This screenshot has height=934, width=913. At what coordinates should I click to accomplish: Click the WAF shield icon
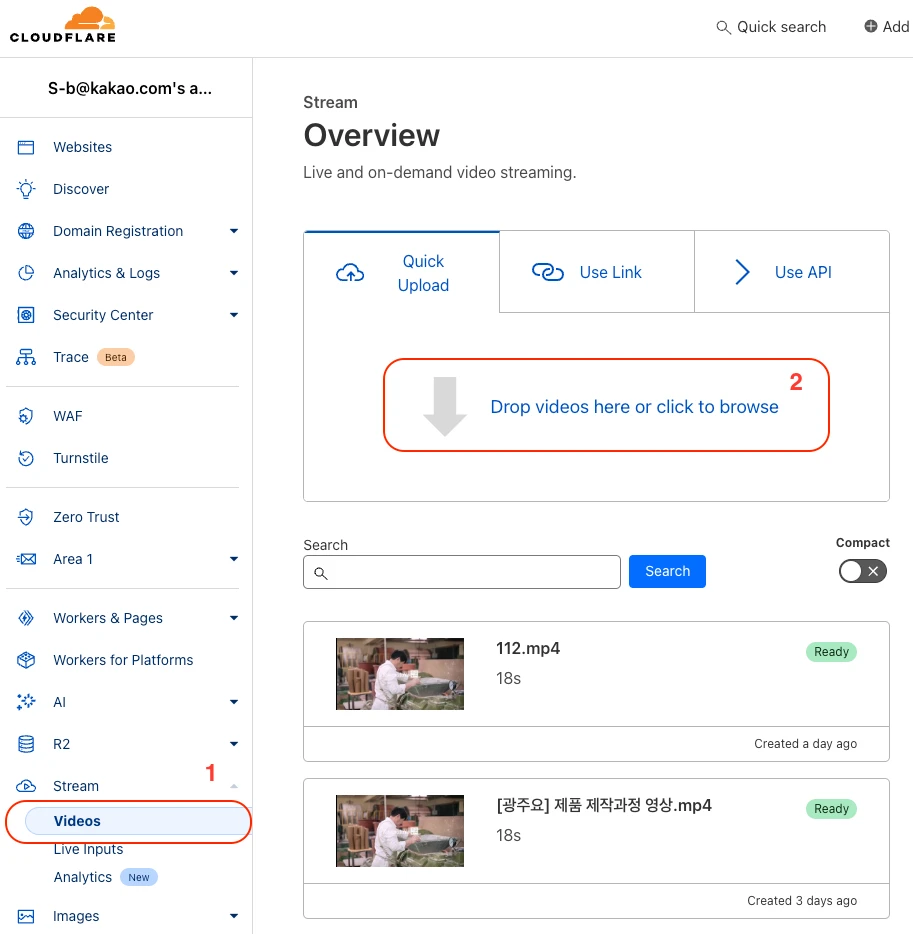26,416
